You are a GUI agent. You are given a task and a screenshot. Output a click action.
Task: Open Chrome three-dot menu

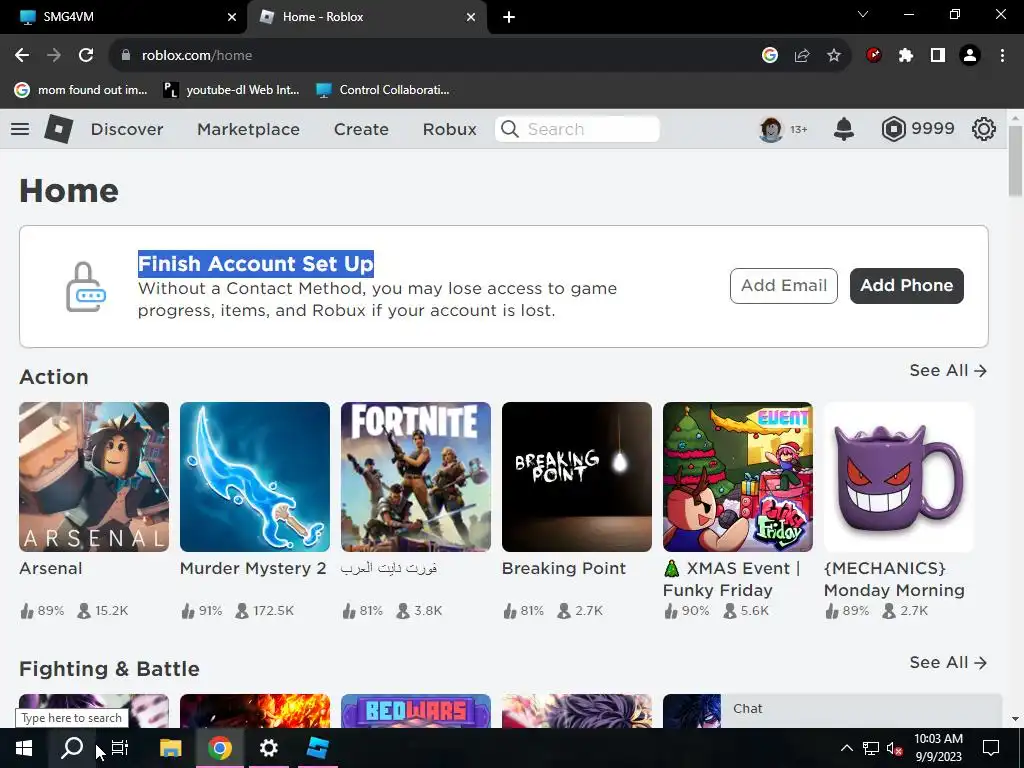(x=1002, y=56)
